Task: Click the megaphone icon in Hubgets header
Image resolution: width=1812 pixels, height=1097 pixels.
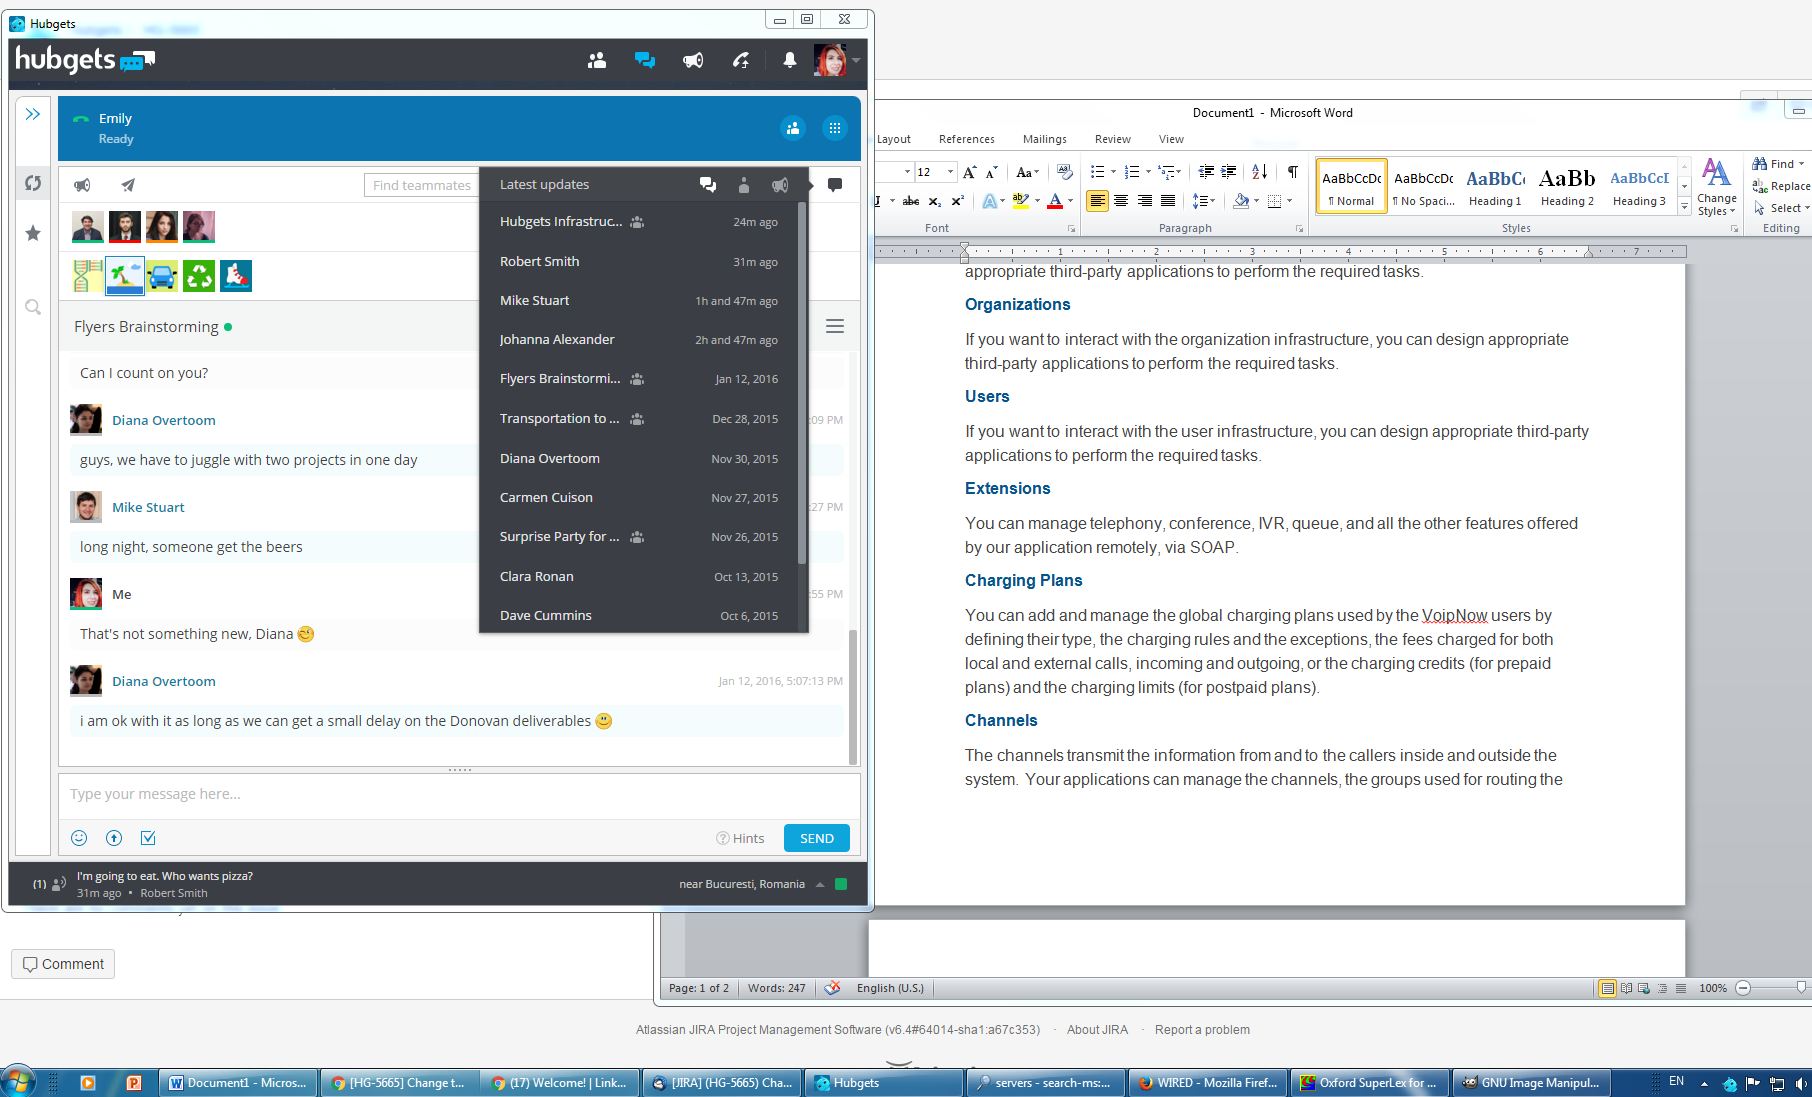Action: (693, 60)
